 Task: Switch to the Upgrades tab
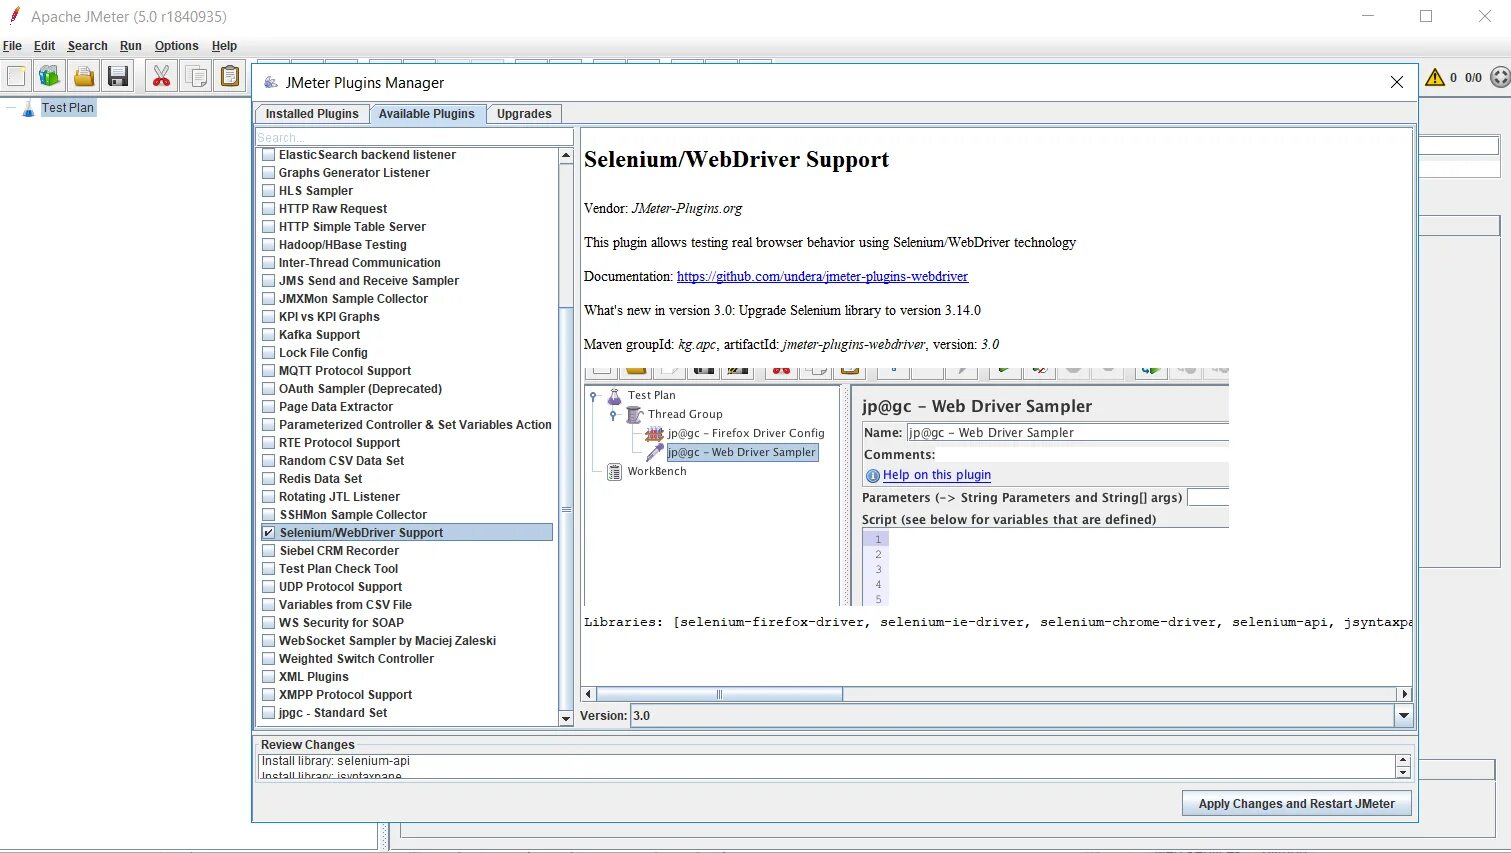tap(524, 114)
